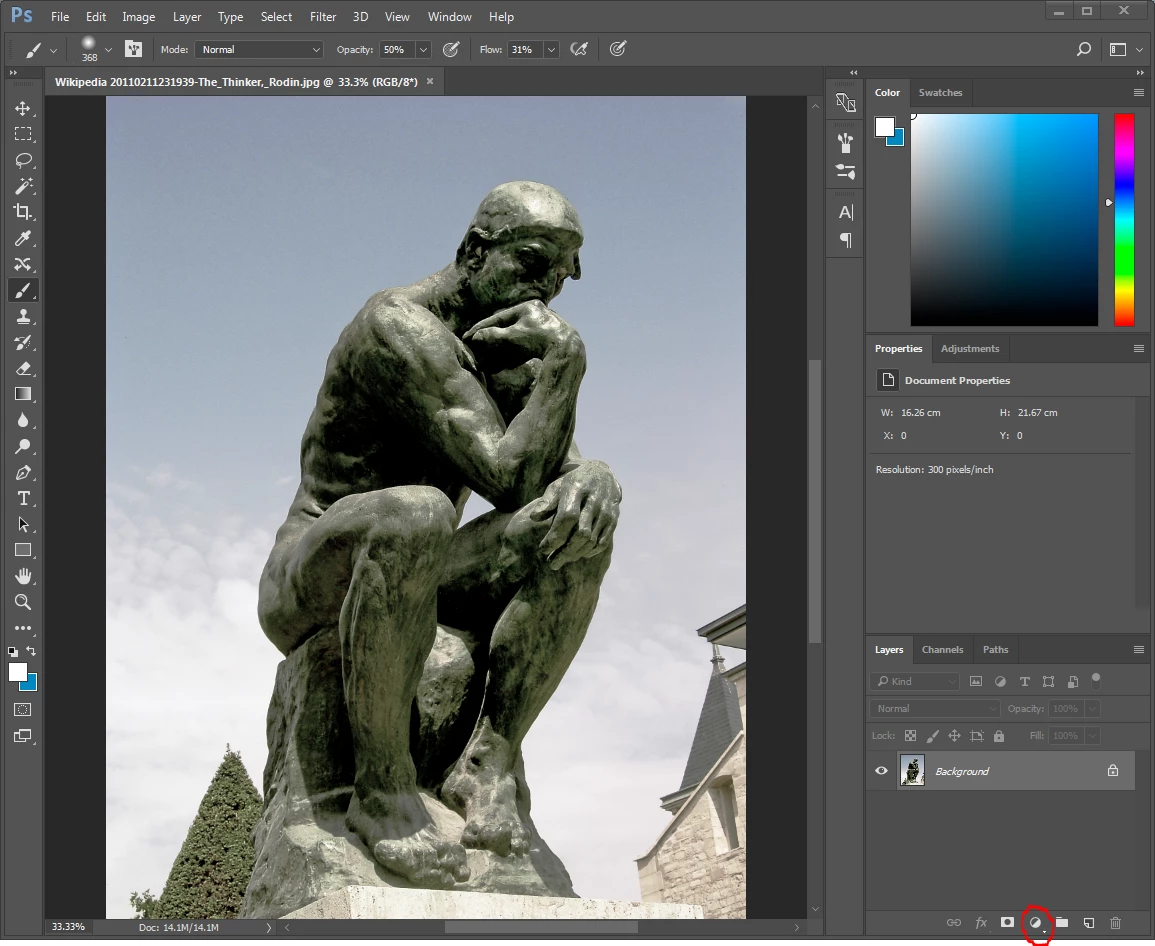Pick a color in the color field

(x=1005, y=220)
